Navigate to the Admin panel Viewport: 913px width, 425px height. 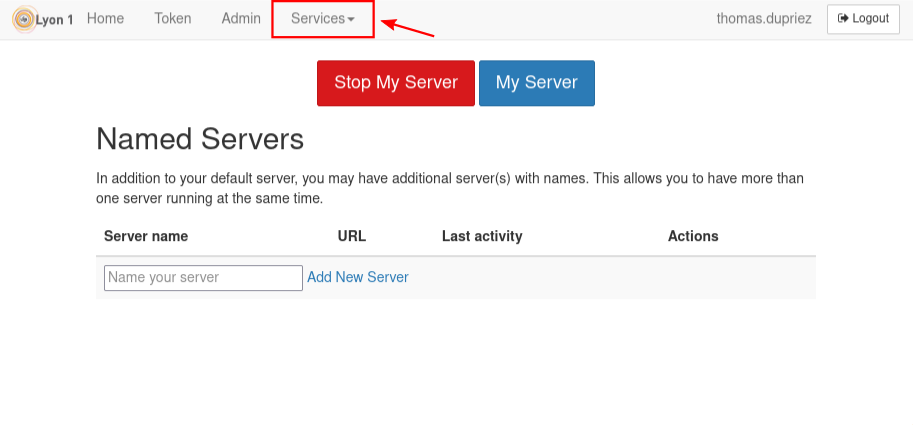pos(241,19)
